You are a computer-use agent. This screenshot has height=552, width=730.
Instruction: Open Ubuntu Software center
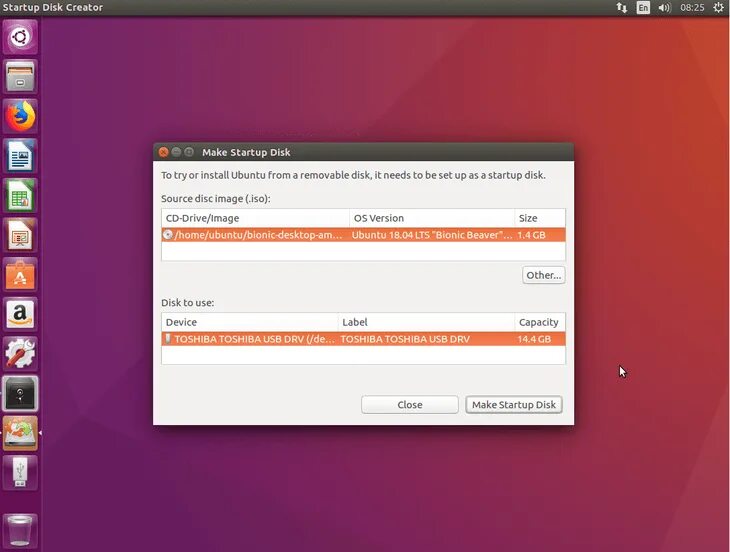click(x=20, y=275)
